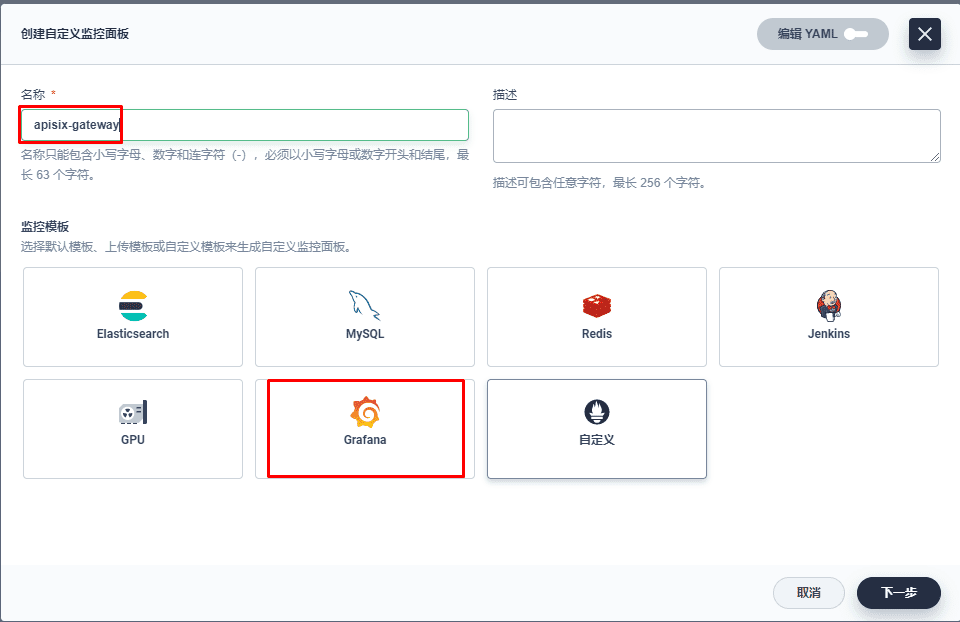Click the 监控模板 section heading

coord(45,227)
